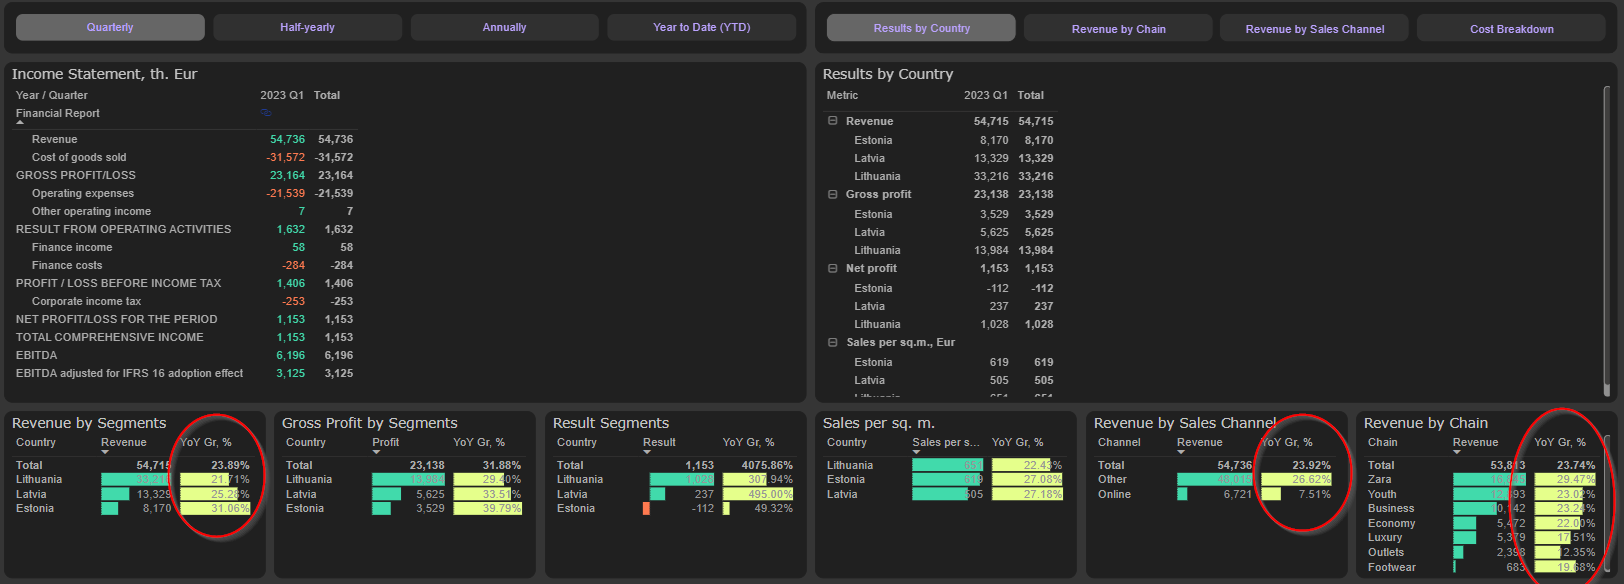Click sort arrow under Revenue in Revenue by Segments
Screen dimensions: 1624x584
[105, 452]
